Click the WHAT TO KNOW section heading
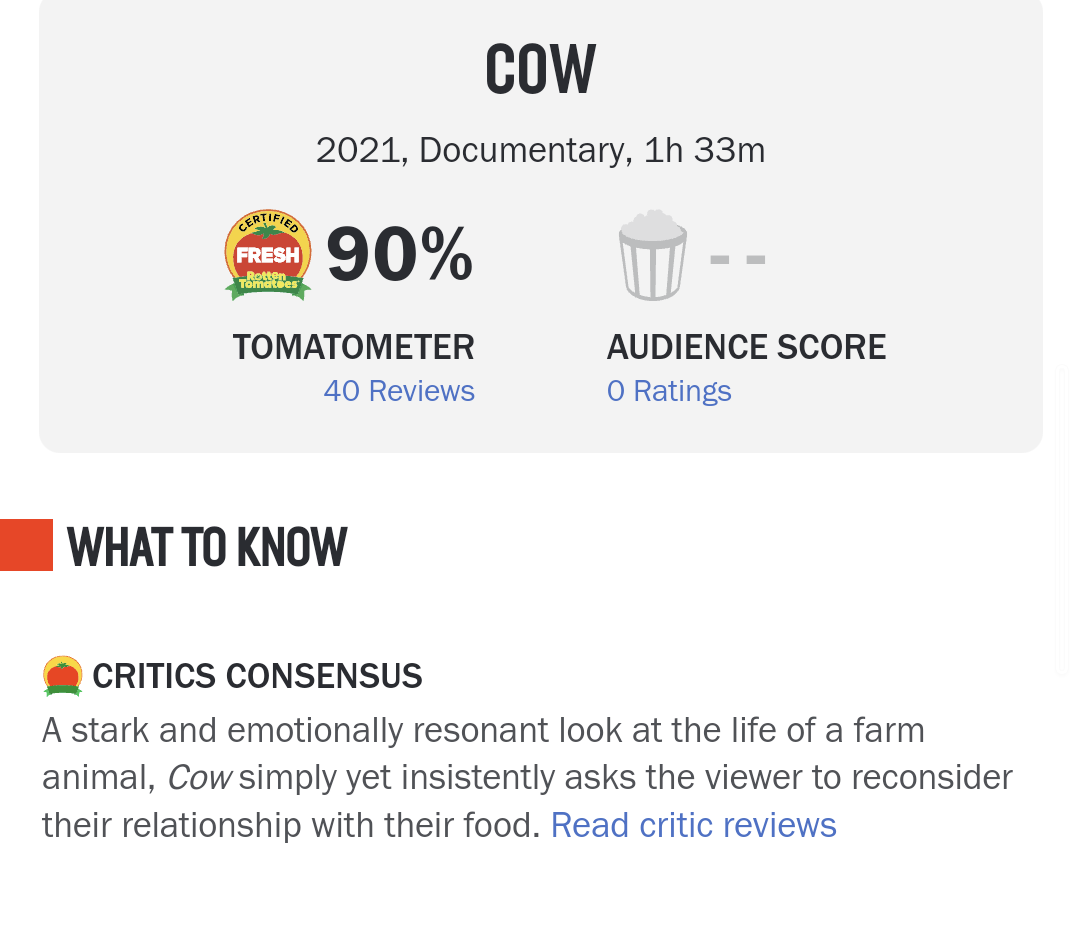 click(x=207, y=547)
